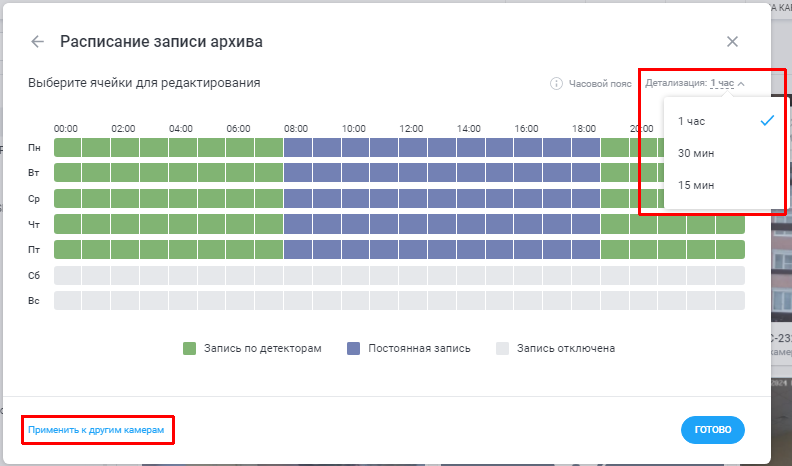Screen dimensions: 792x466
Task: Click the Ср row label
Action: pos(33,199)
